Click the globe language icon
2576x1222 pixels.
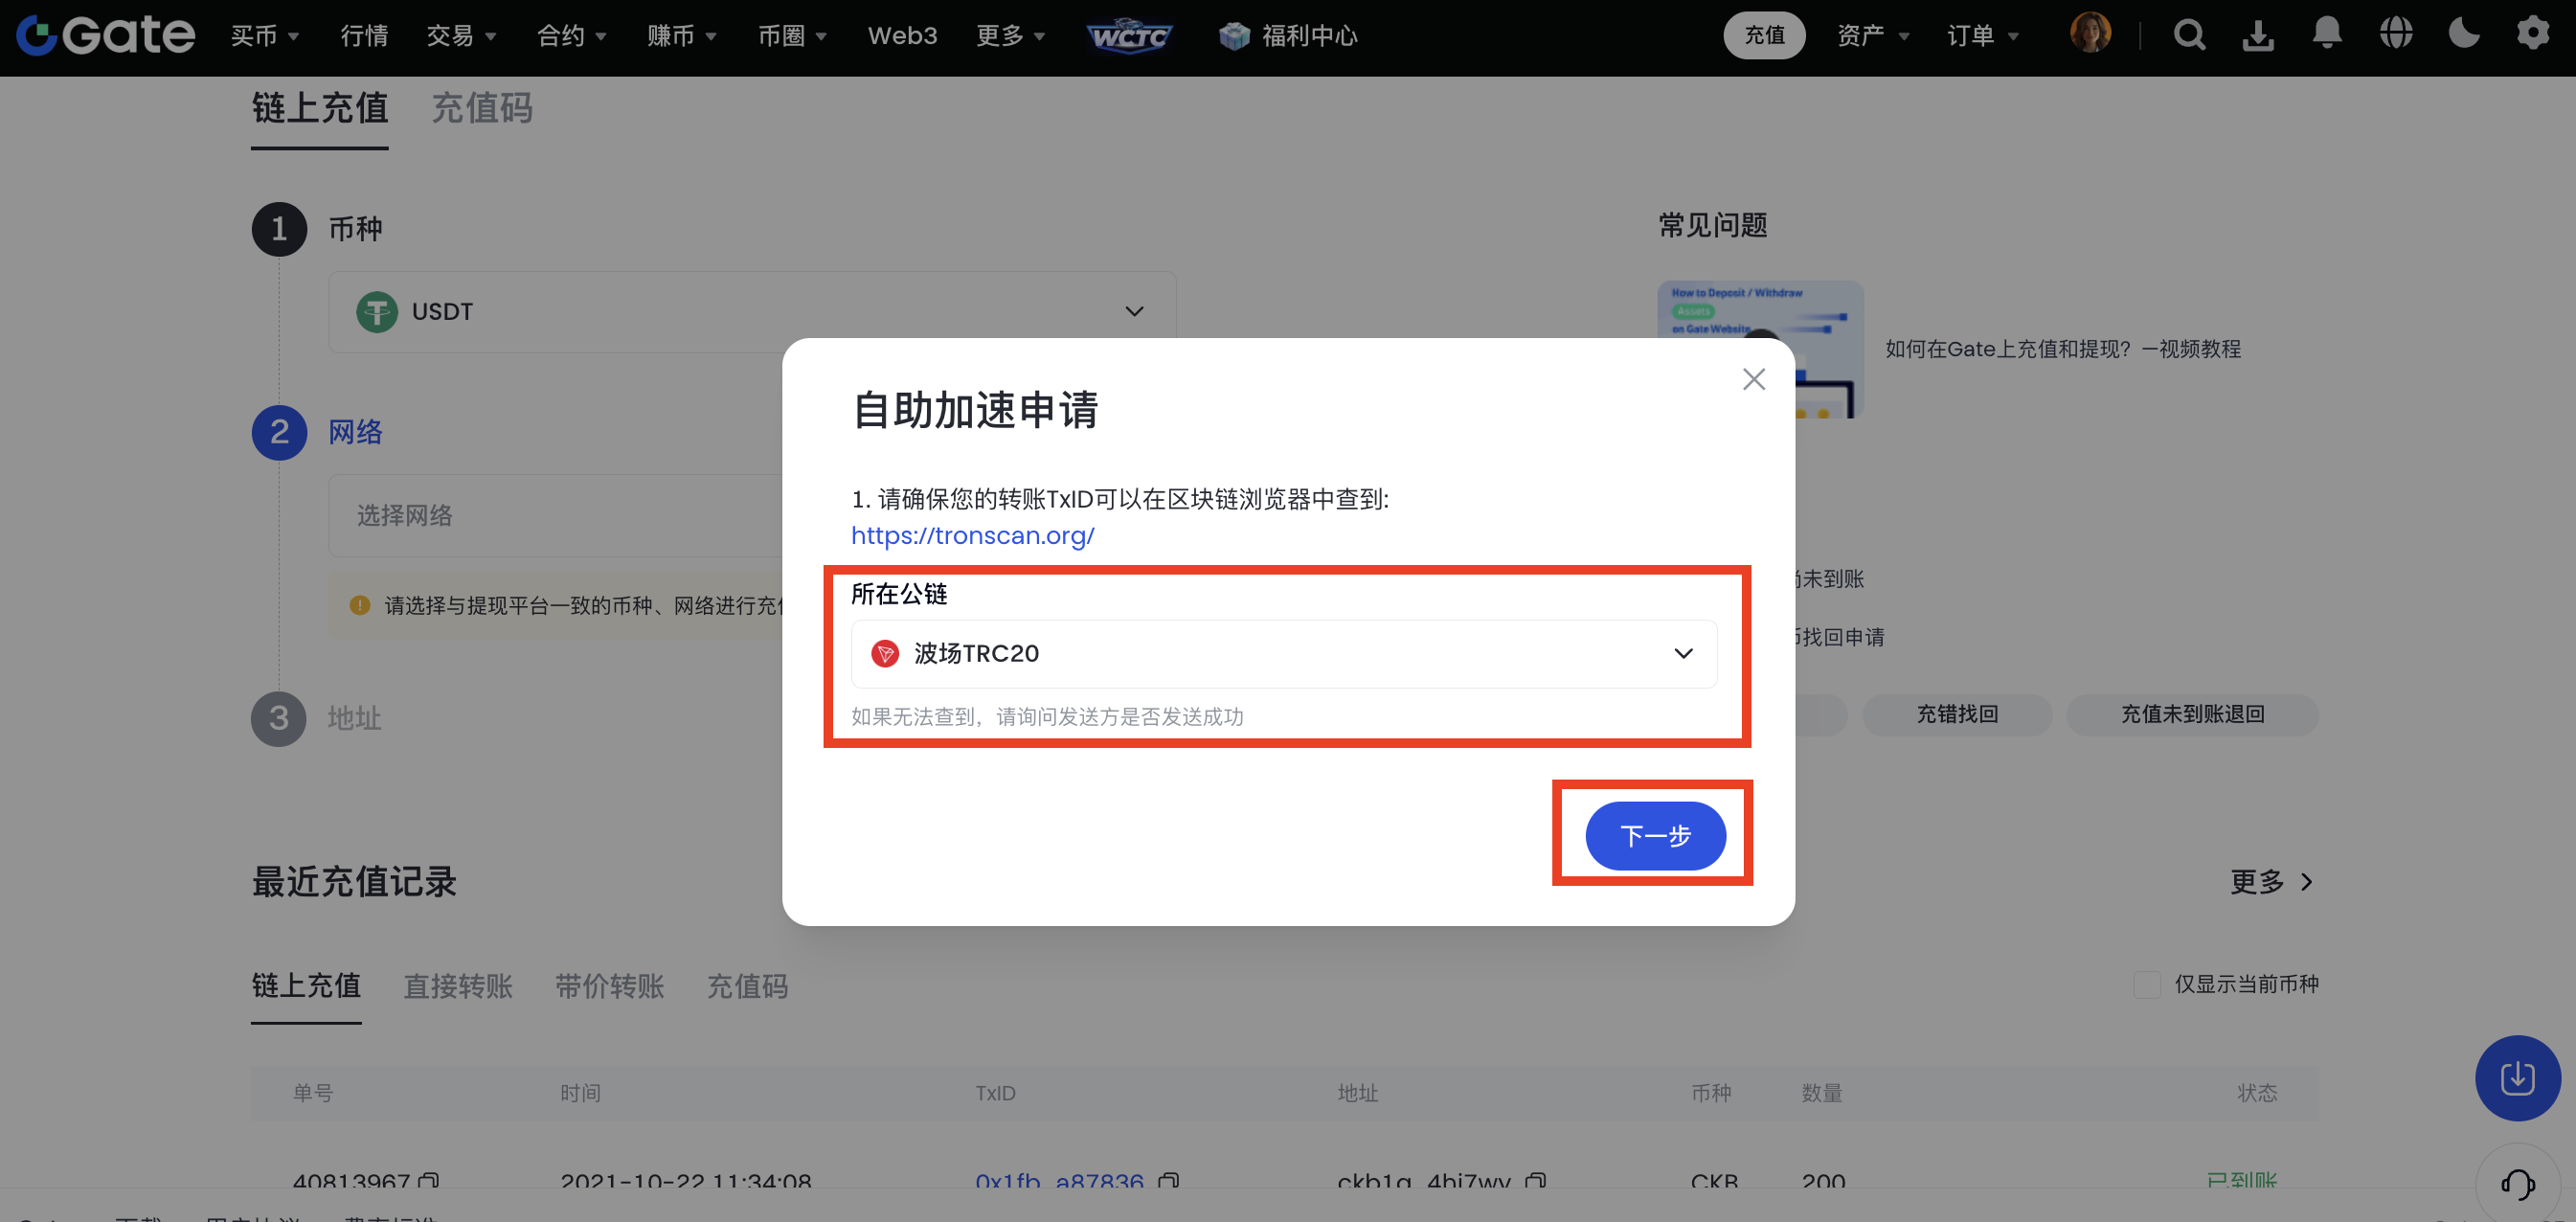(2396, 34)
